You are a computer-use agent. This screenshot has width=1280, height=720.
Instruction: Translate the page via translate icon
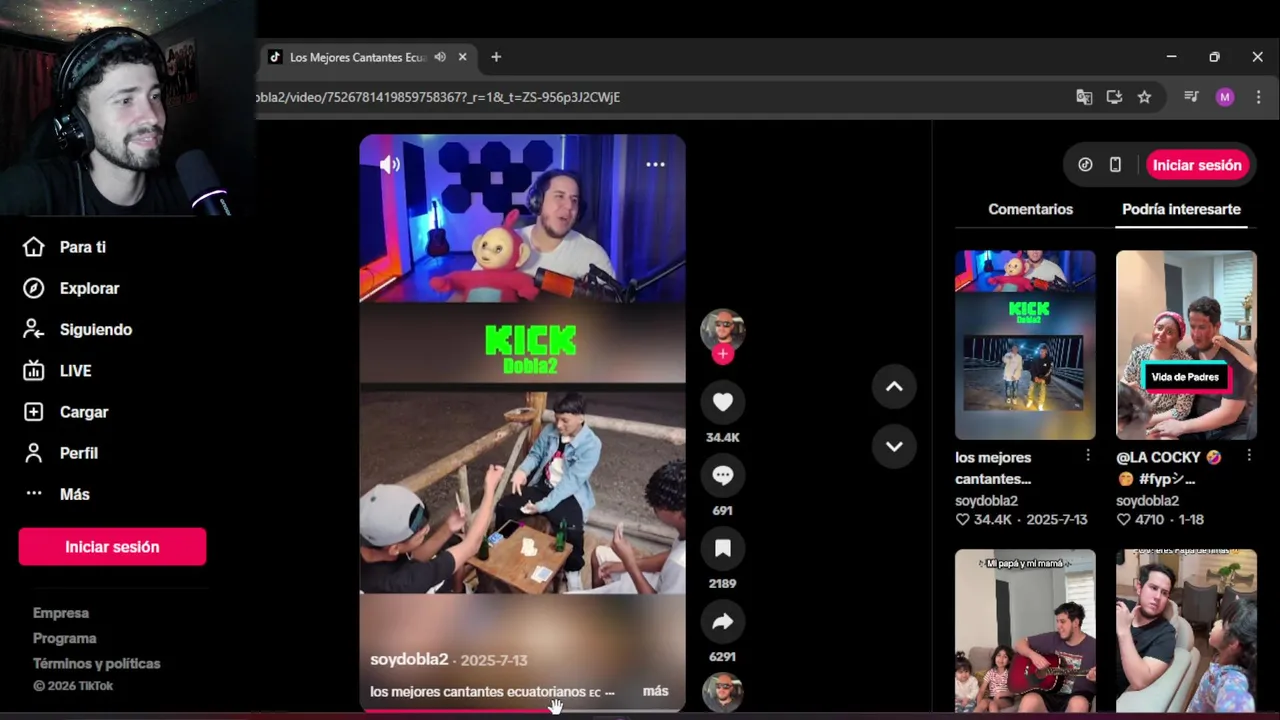[x=1084, y=97]
